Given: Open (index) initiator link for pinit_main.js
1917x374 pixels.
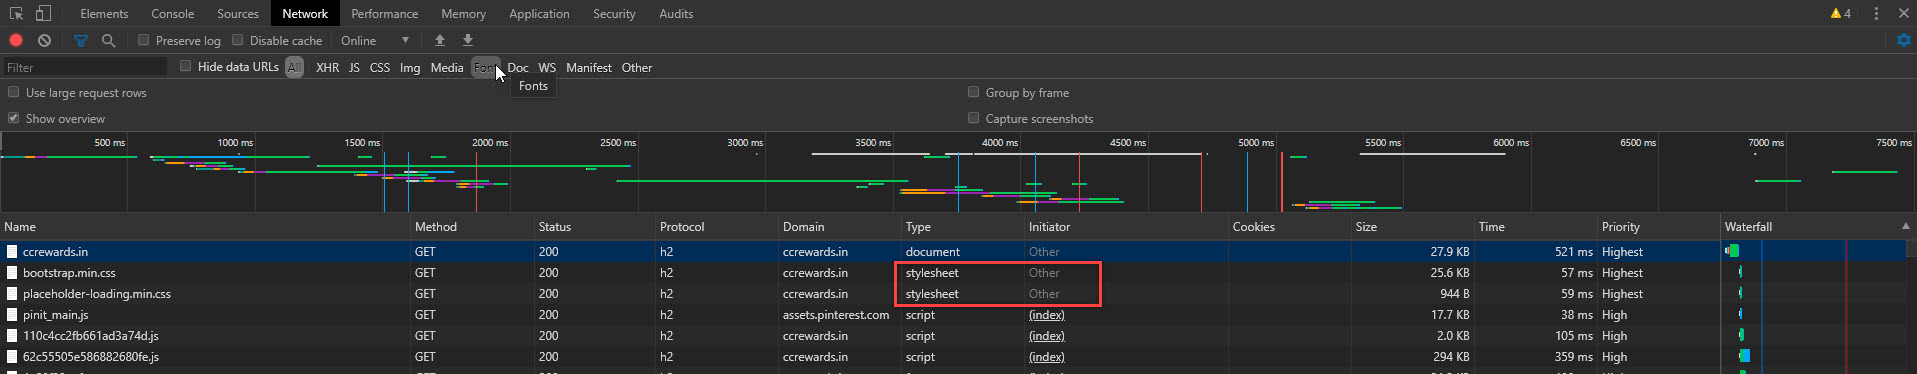Looking at the screenshot, I should (1046, 314).
